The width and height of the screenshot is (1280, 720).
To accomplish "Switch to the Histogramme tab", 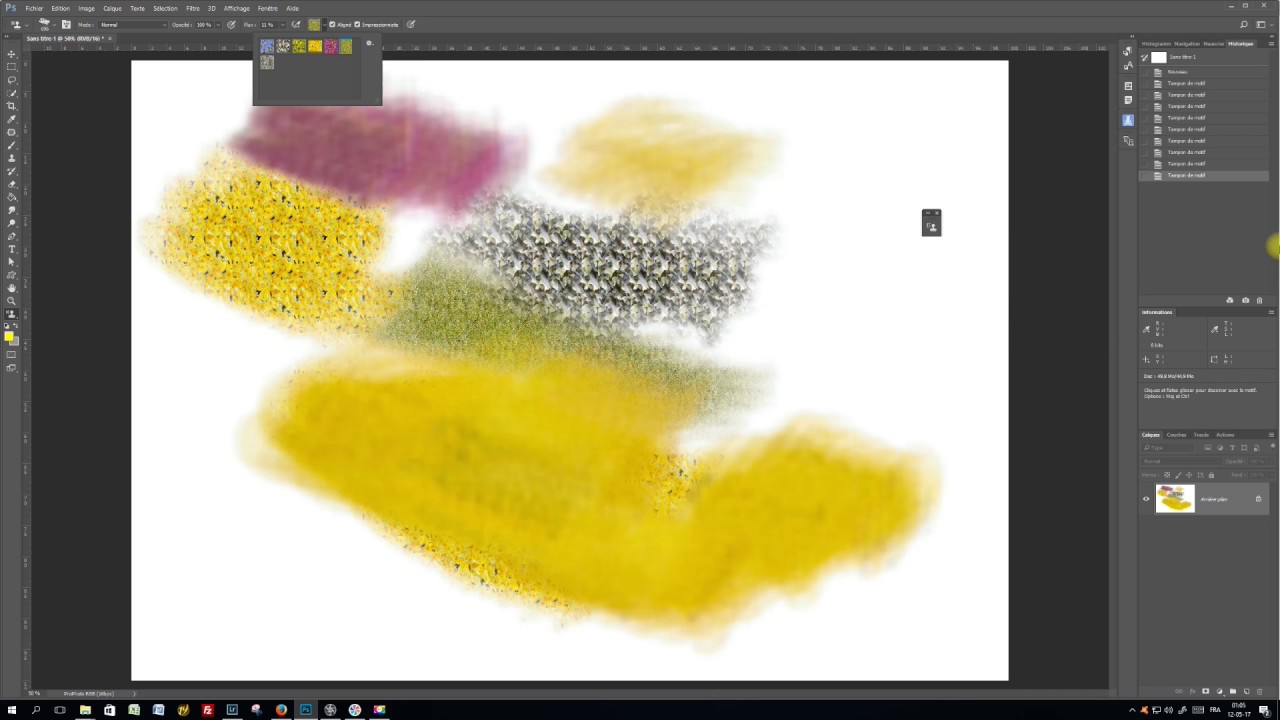I will [x=1156, y=44].
